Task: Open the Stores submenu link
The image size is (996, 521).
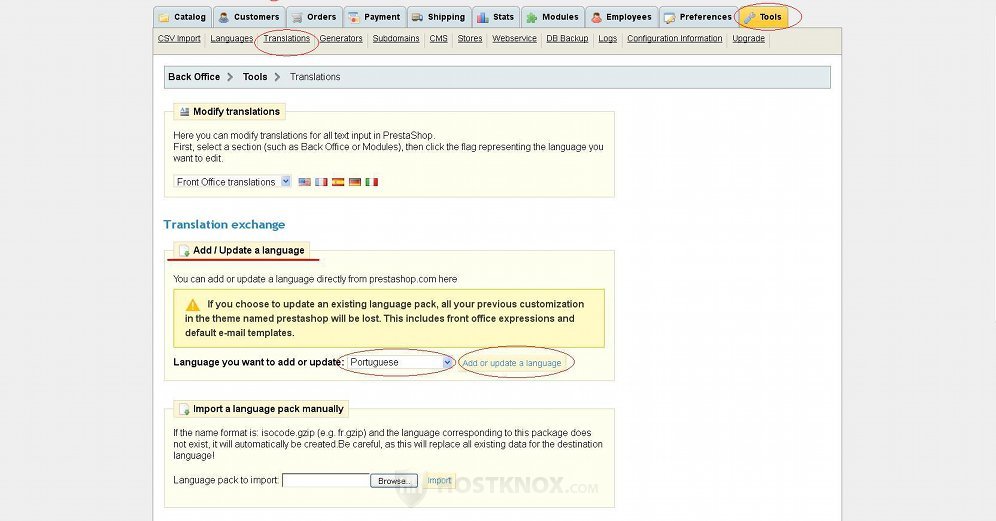Action: tap(470, 39)
